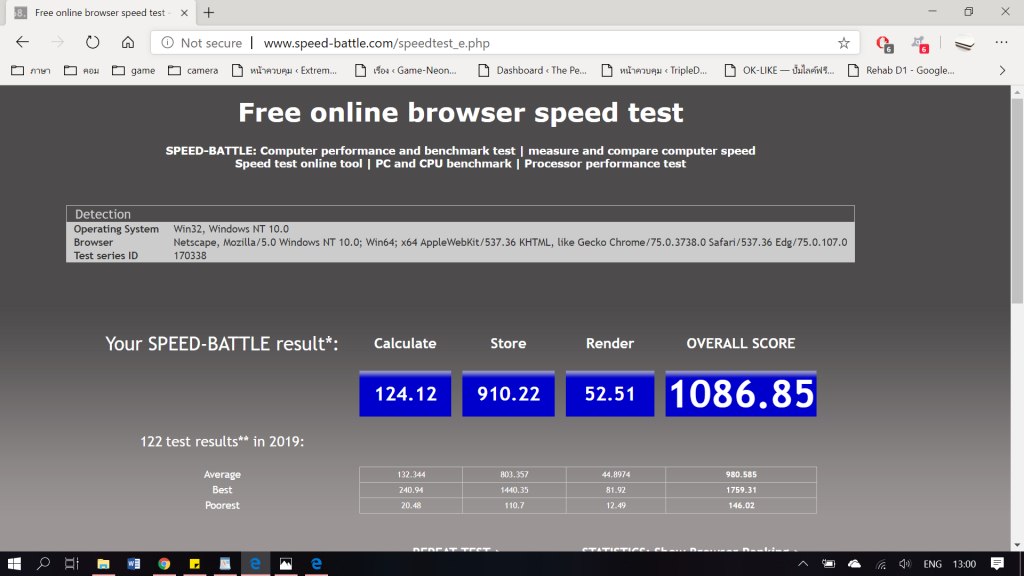The height and width of the screenshot is (576, 1024).
Task: Click the browser forward arrow
Action: coord(57,42)
